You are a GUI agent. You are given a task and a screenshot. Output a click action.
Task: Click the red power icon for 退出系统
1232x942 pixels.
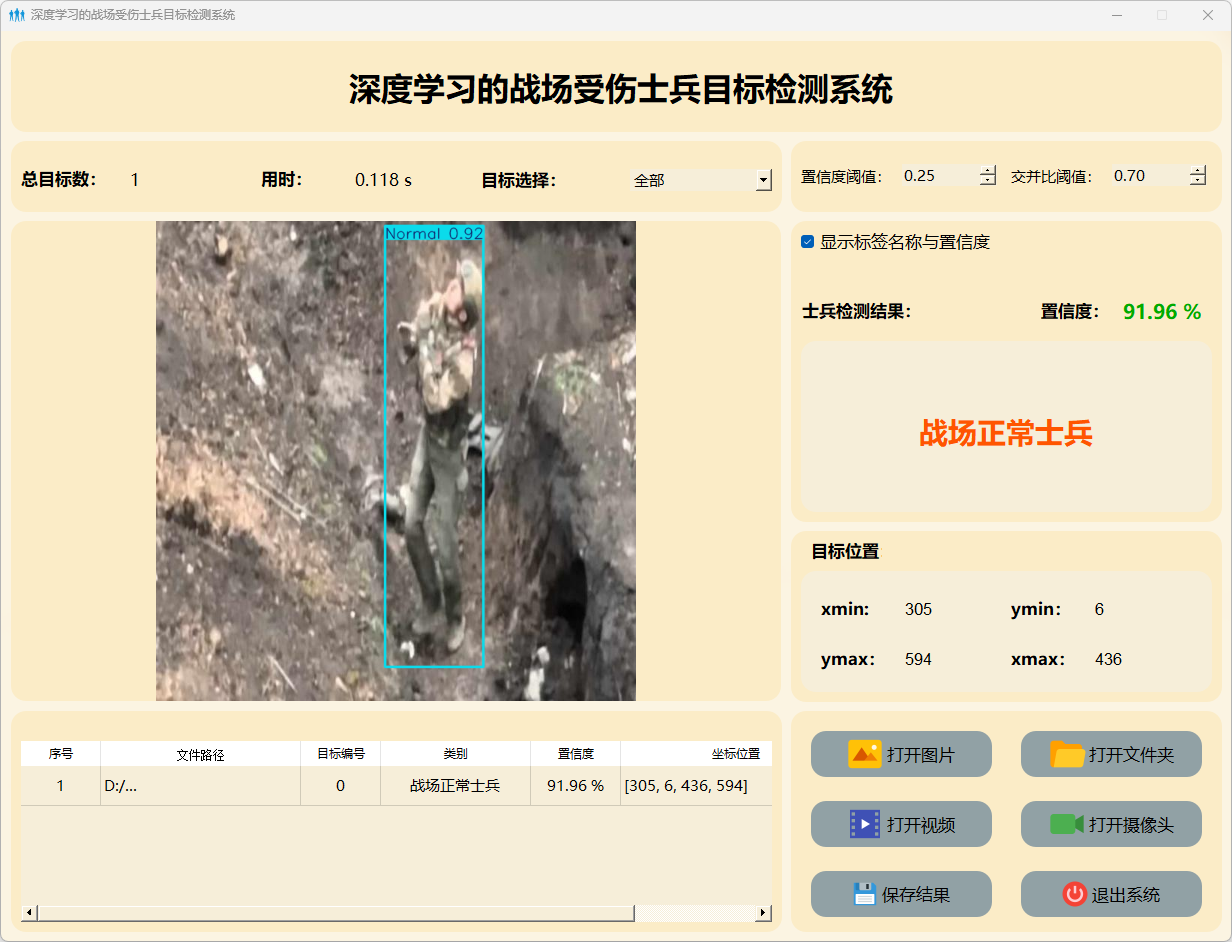coord(1074,894)
